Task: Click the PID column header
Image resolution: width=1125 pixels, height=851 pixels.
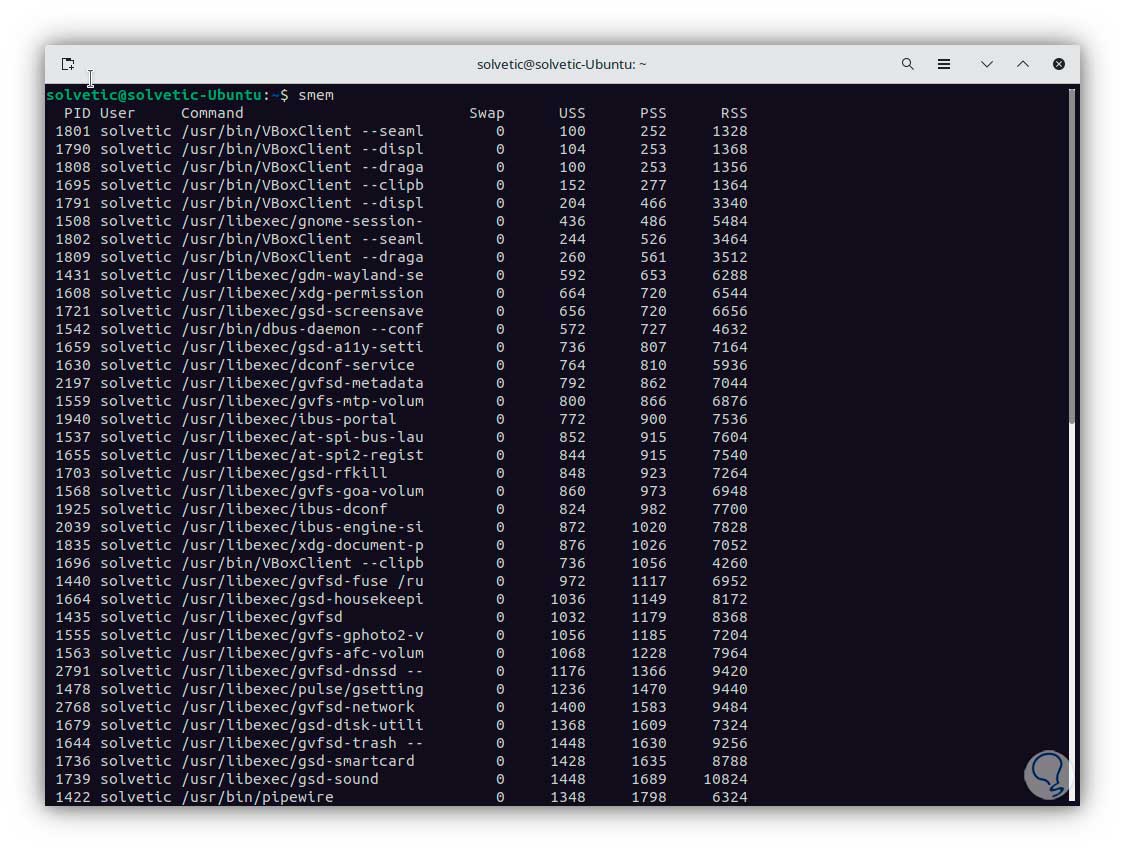Action: click(x=77, y=113)
